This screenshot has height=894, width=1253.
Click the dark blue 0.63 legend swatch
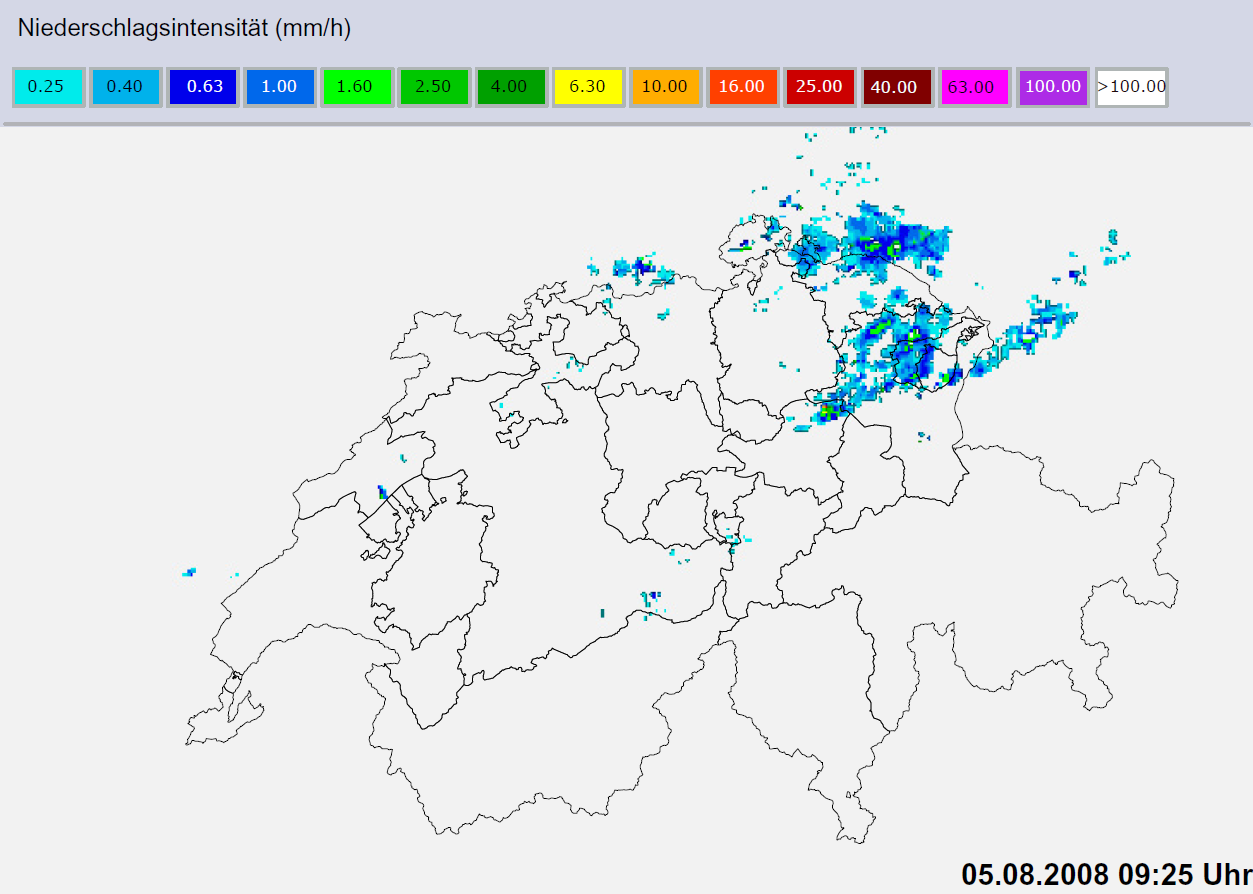pos(202,87)
